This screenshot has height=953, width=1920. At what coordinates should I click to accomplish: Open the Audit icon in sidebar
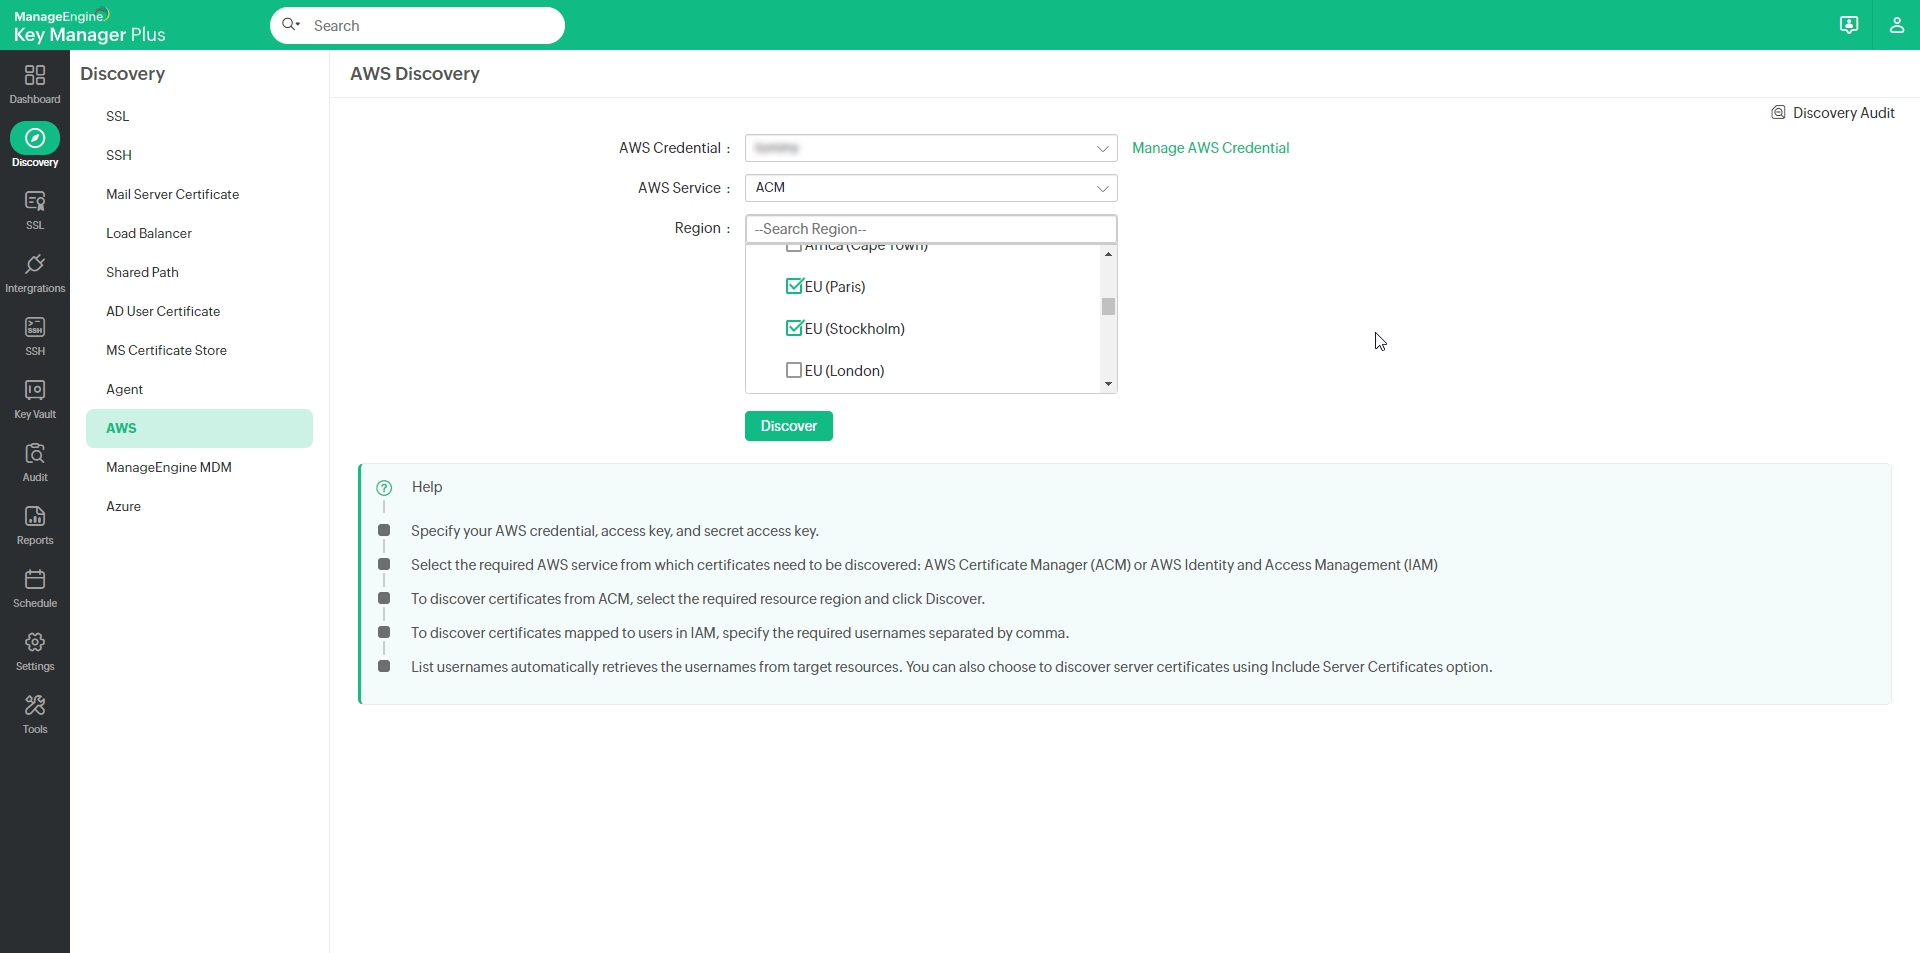tap(35, 453)
